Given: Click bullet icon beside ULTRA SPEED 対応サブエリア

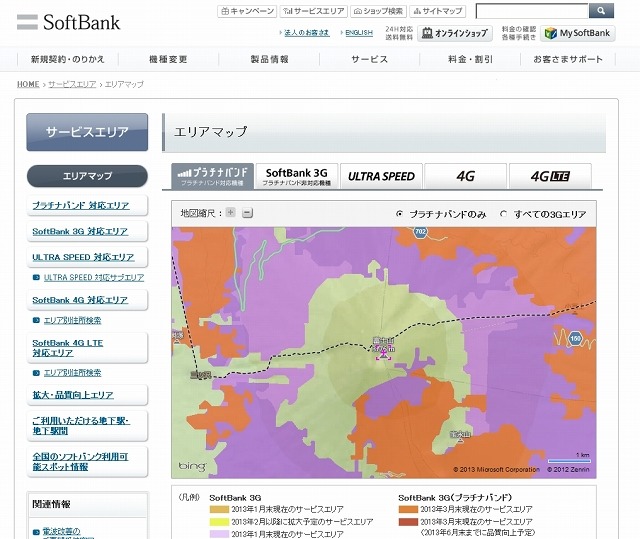Looking at the screenshot, I should [x=36, y=277].
